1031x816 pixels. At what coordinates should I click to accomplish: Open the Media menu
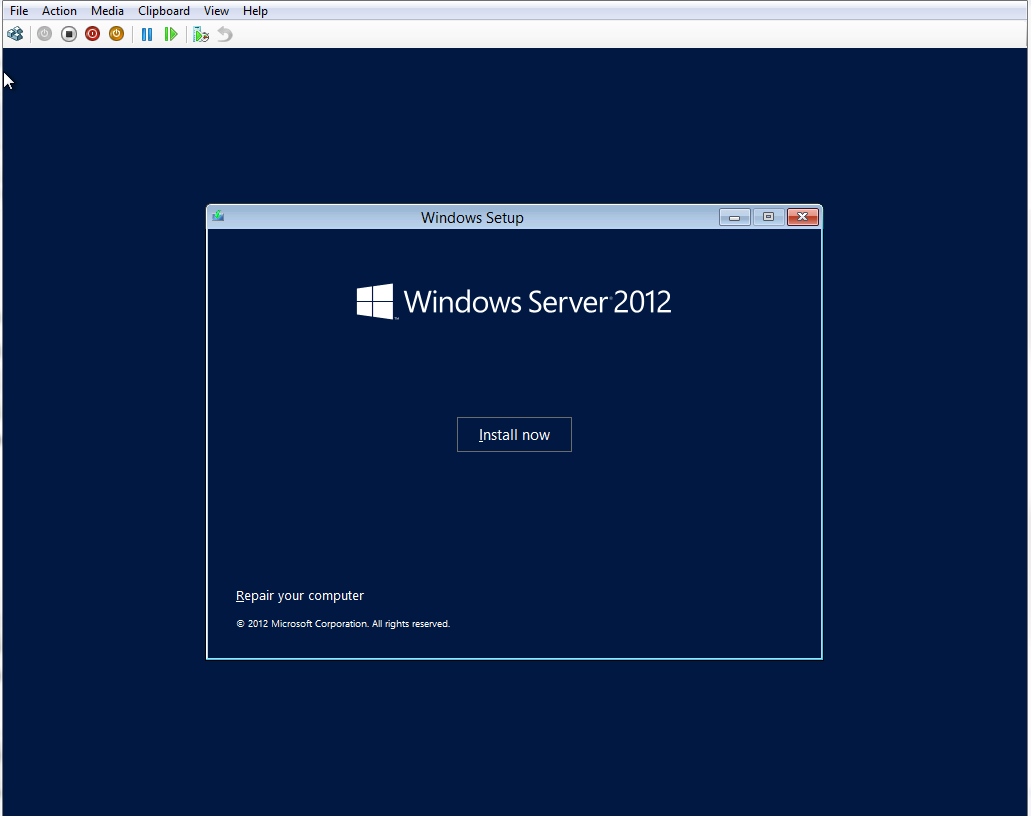[107, 11]
